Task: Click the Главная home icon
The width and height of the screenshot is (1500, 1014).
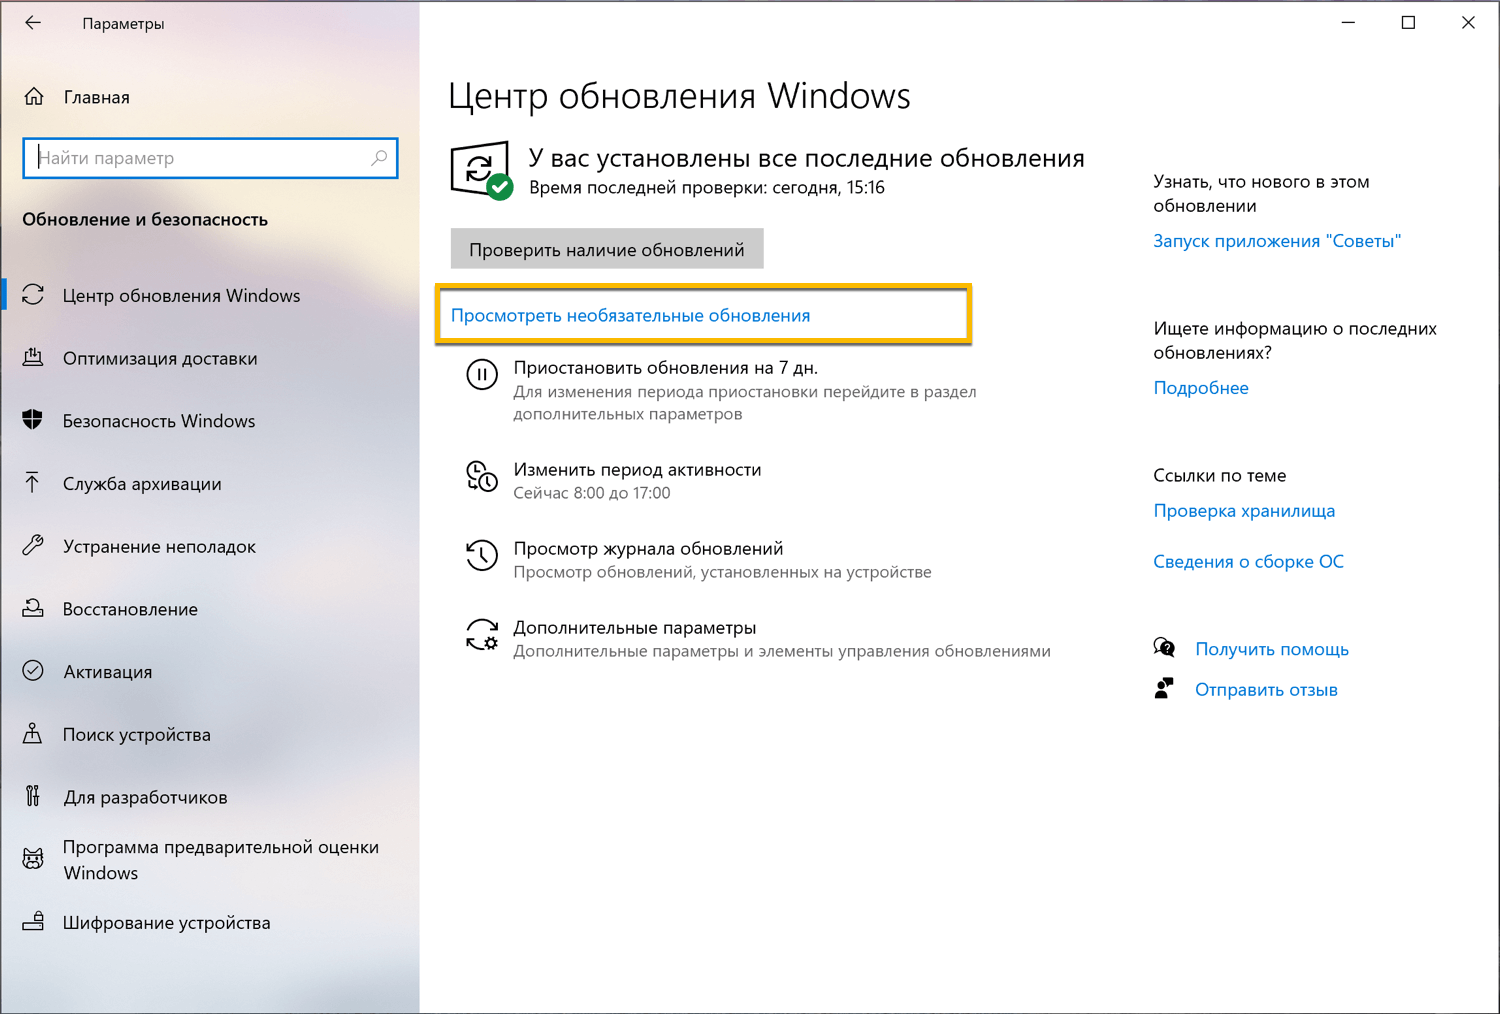Action: (x=34, y=96)
